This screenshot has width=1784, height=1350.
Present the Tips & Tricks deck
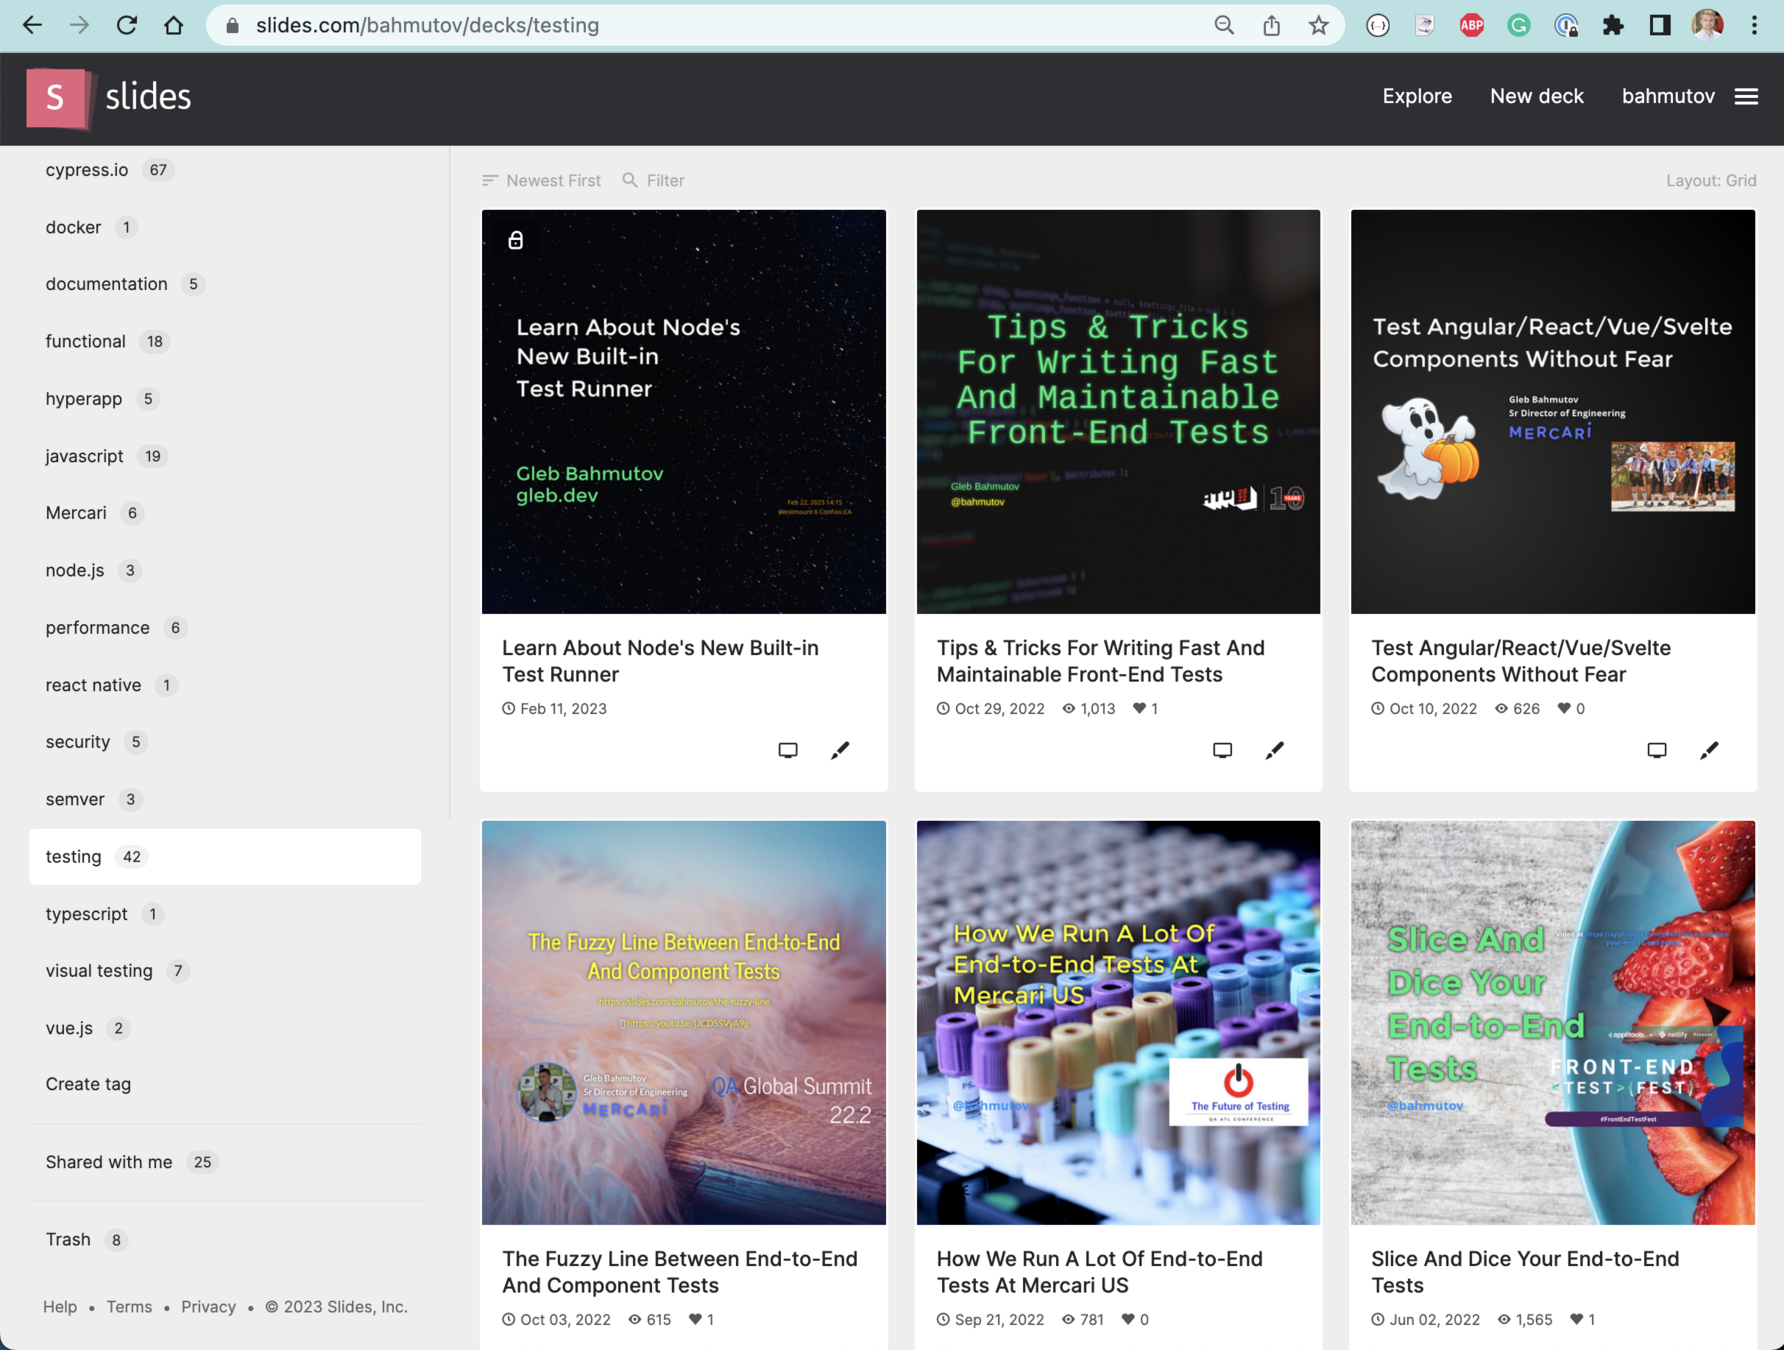coord(1222,750)
